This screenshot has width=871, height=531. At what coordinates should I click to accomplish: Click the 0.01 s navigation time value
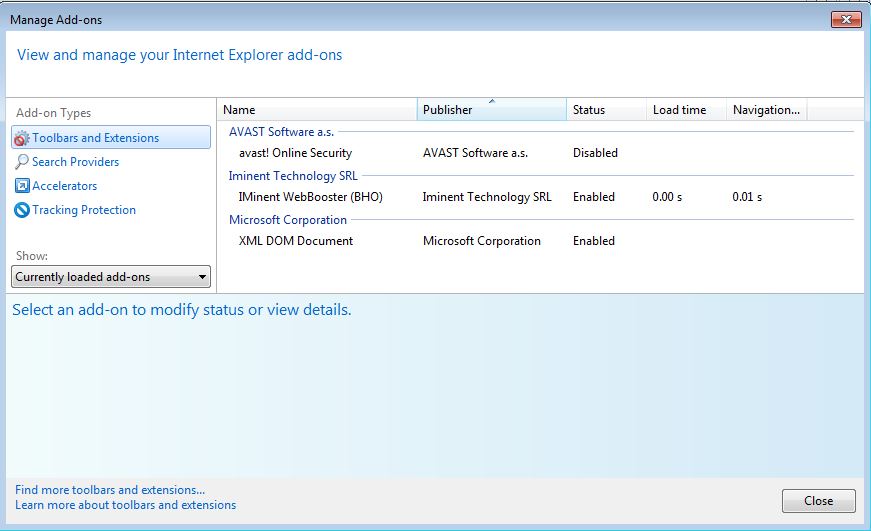[x=747, y=197]
